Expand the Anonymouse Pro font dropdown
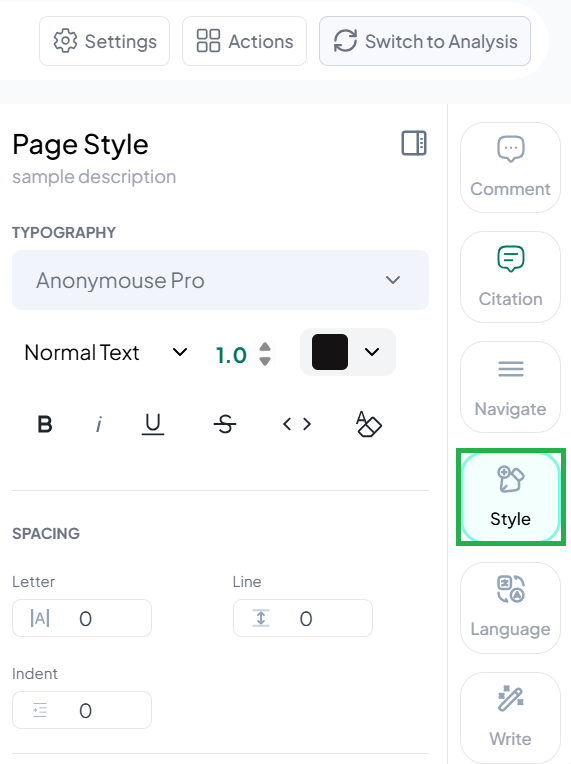This screenshot has height=764, width=571. tap(220, 280)
